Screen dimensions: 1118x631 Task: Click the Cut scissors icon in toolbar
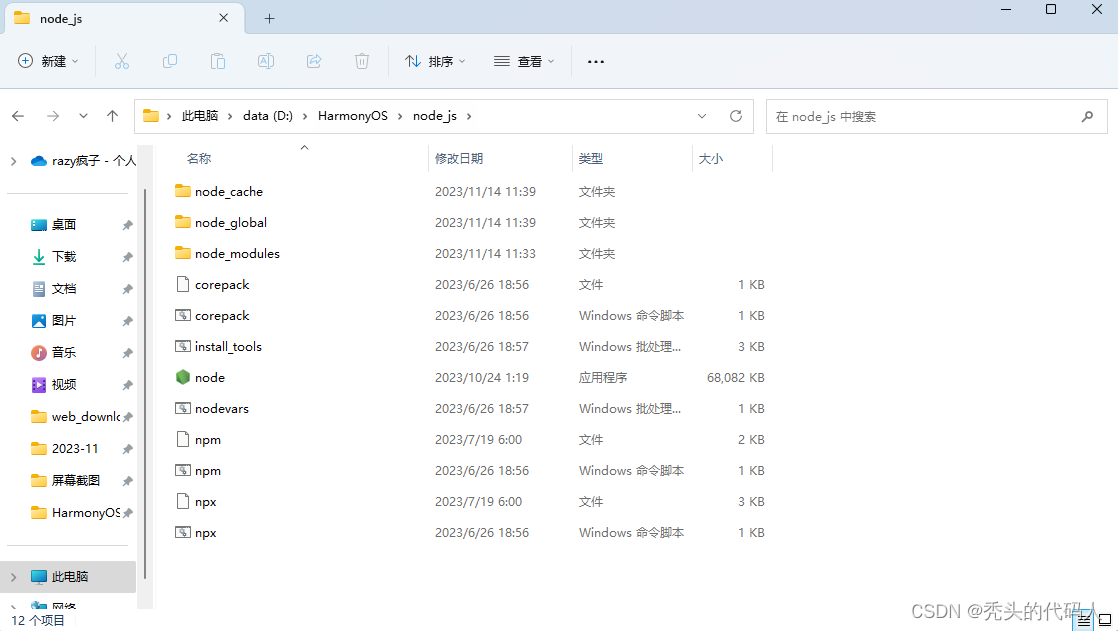tap(122, 61)
